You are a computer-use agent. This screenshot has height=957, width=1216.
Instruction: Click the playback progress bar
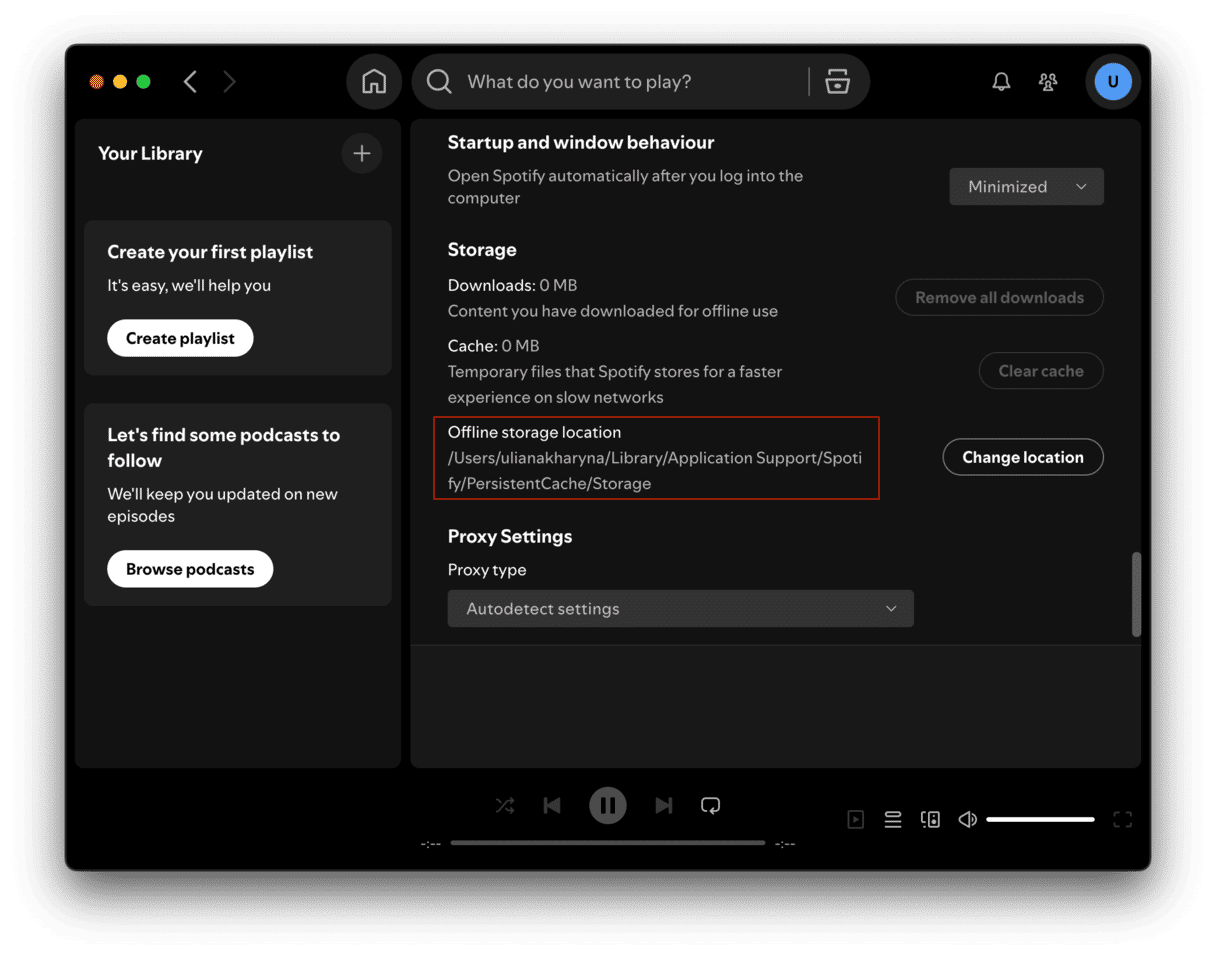tap(608, 843)
